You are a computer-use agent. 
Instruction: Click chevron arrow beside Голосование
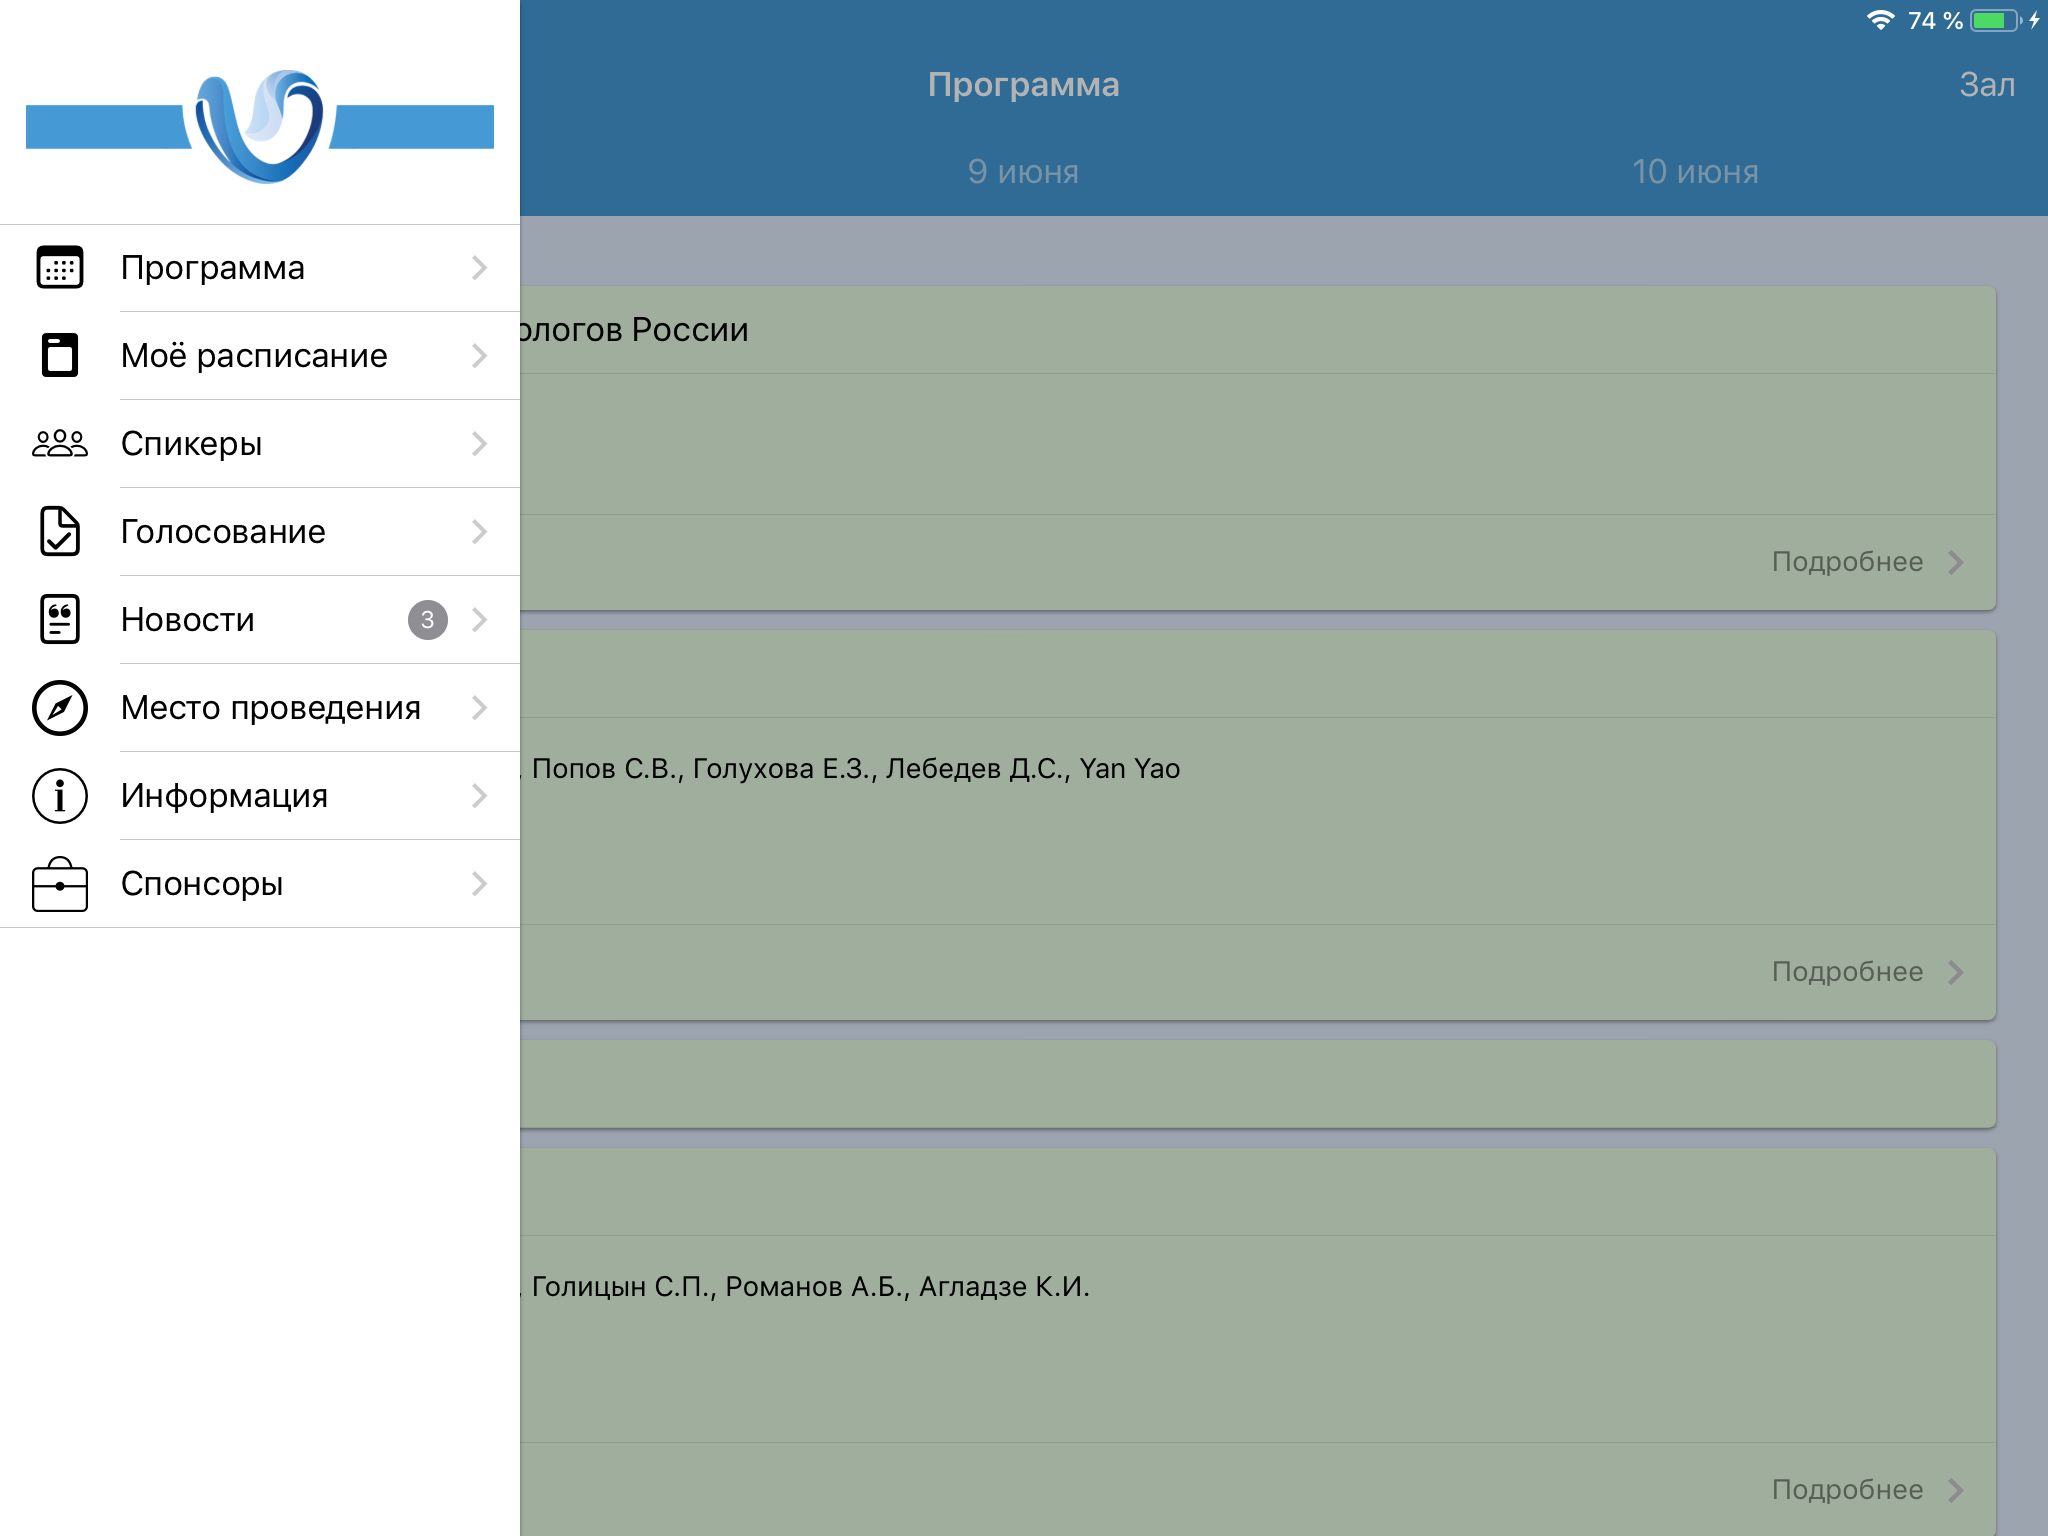[480, 532]
